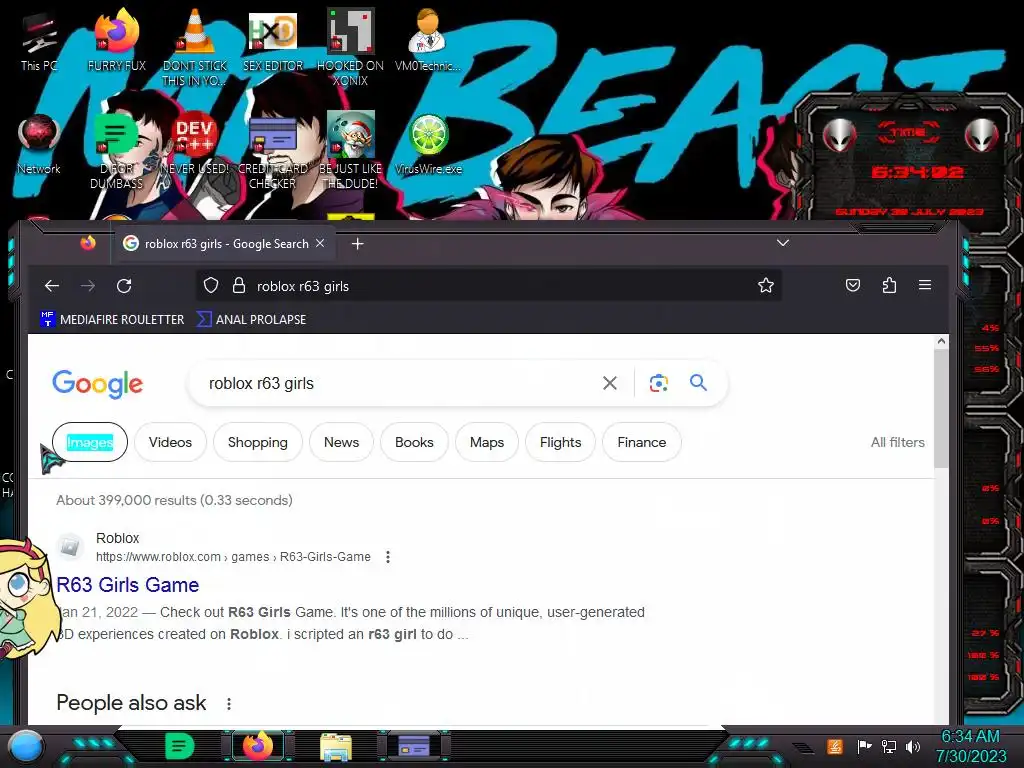Open the HxD hex editor desktop icon
The image size is (1024, 768).
273,40
